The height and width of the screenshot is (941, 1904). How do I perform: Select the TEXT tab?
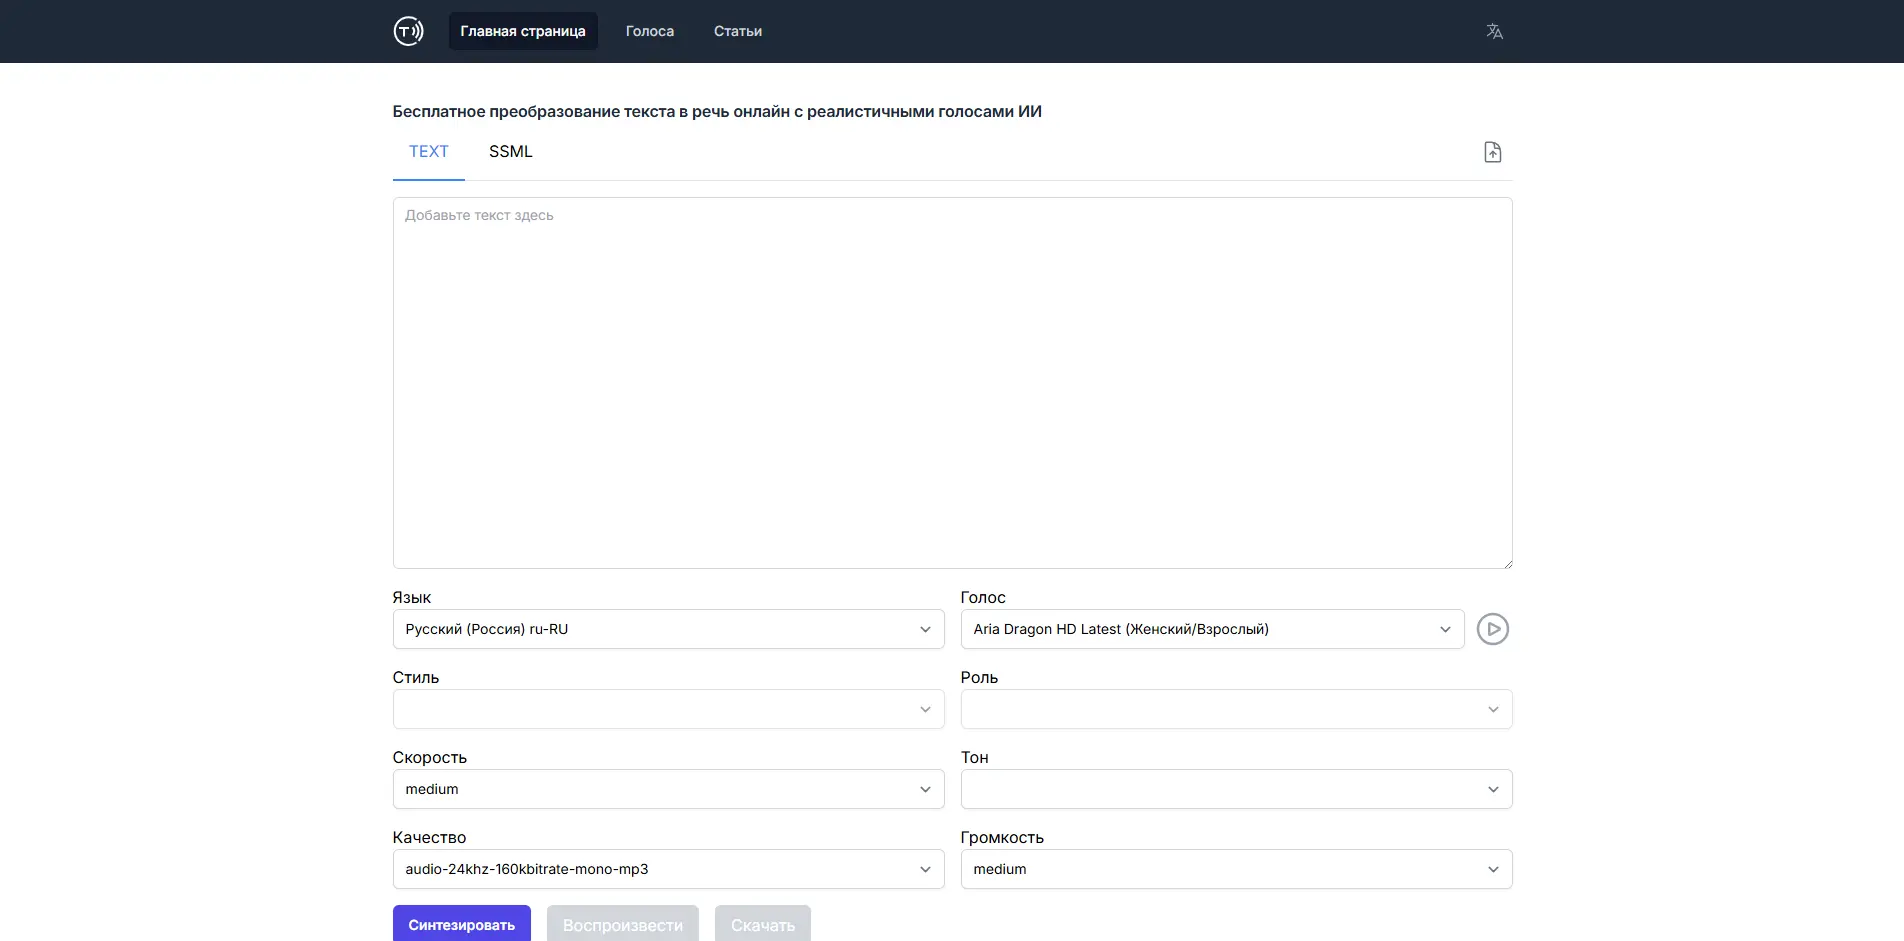pos(428,152)
